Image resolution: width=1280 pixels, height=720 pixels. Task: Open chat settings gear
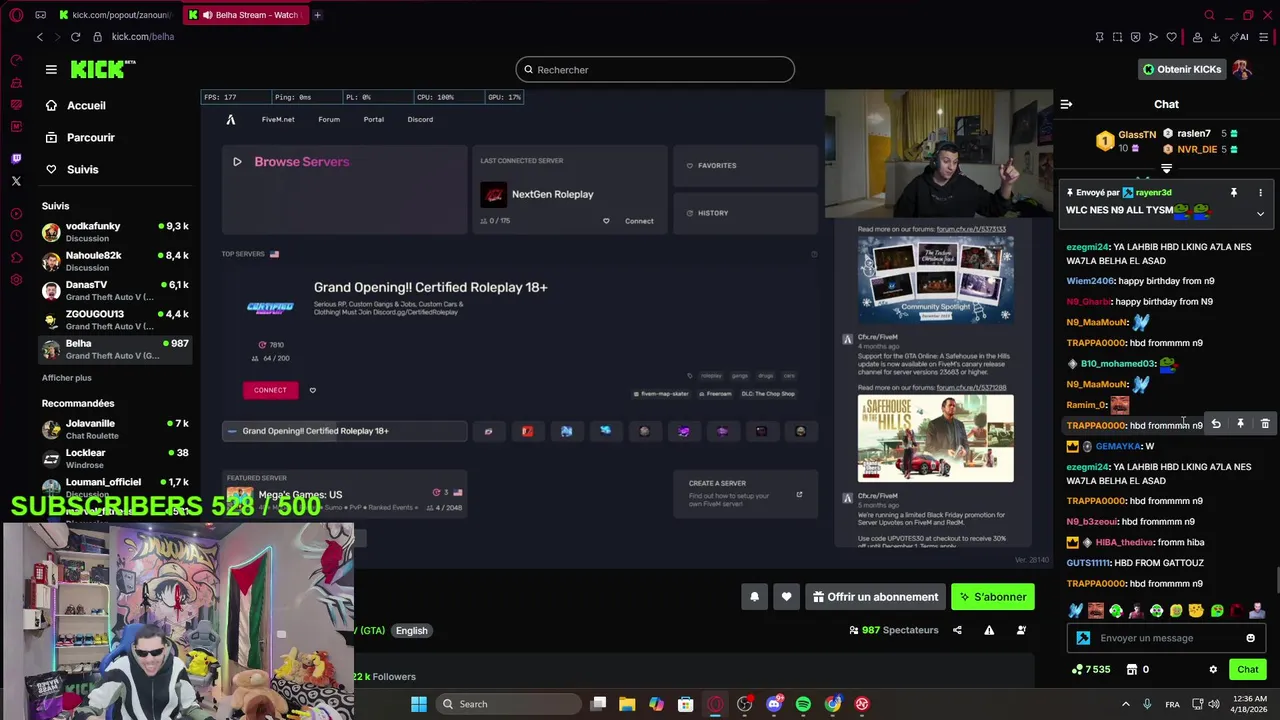point(1213,669)
